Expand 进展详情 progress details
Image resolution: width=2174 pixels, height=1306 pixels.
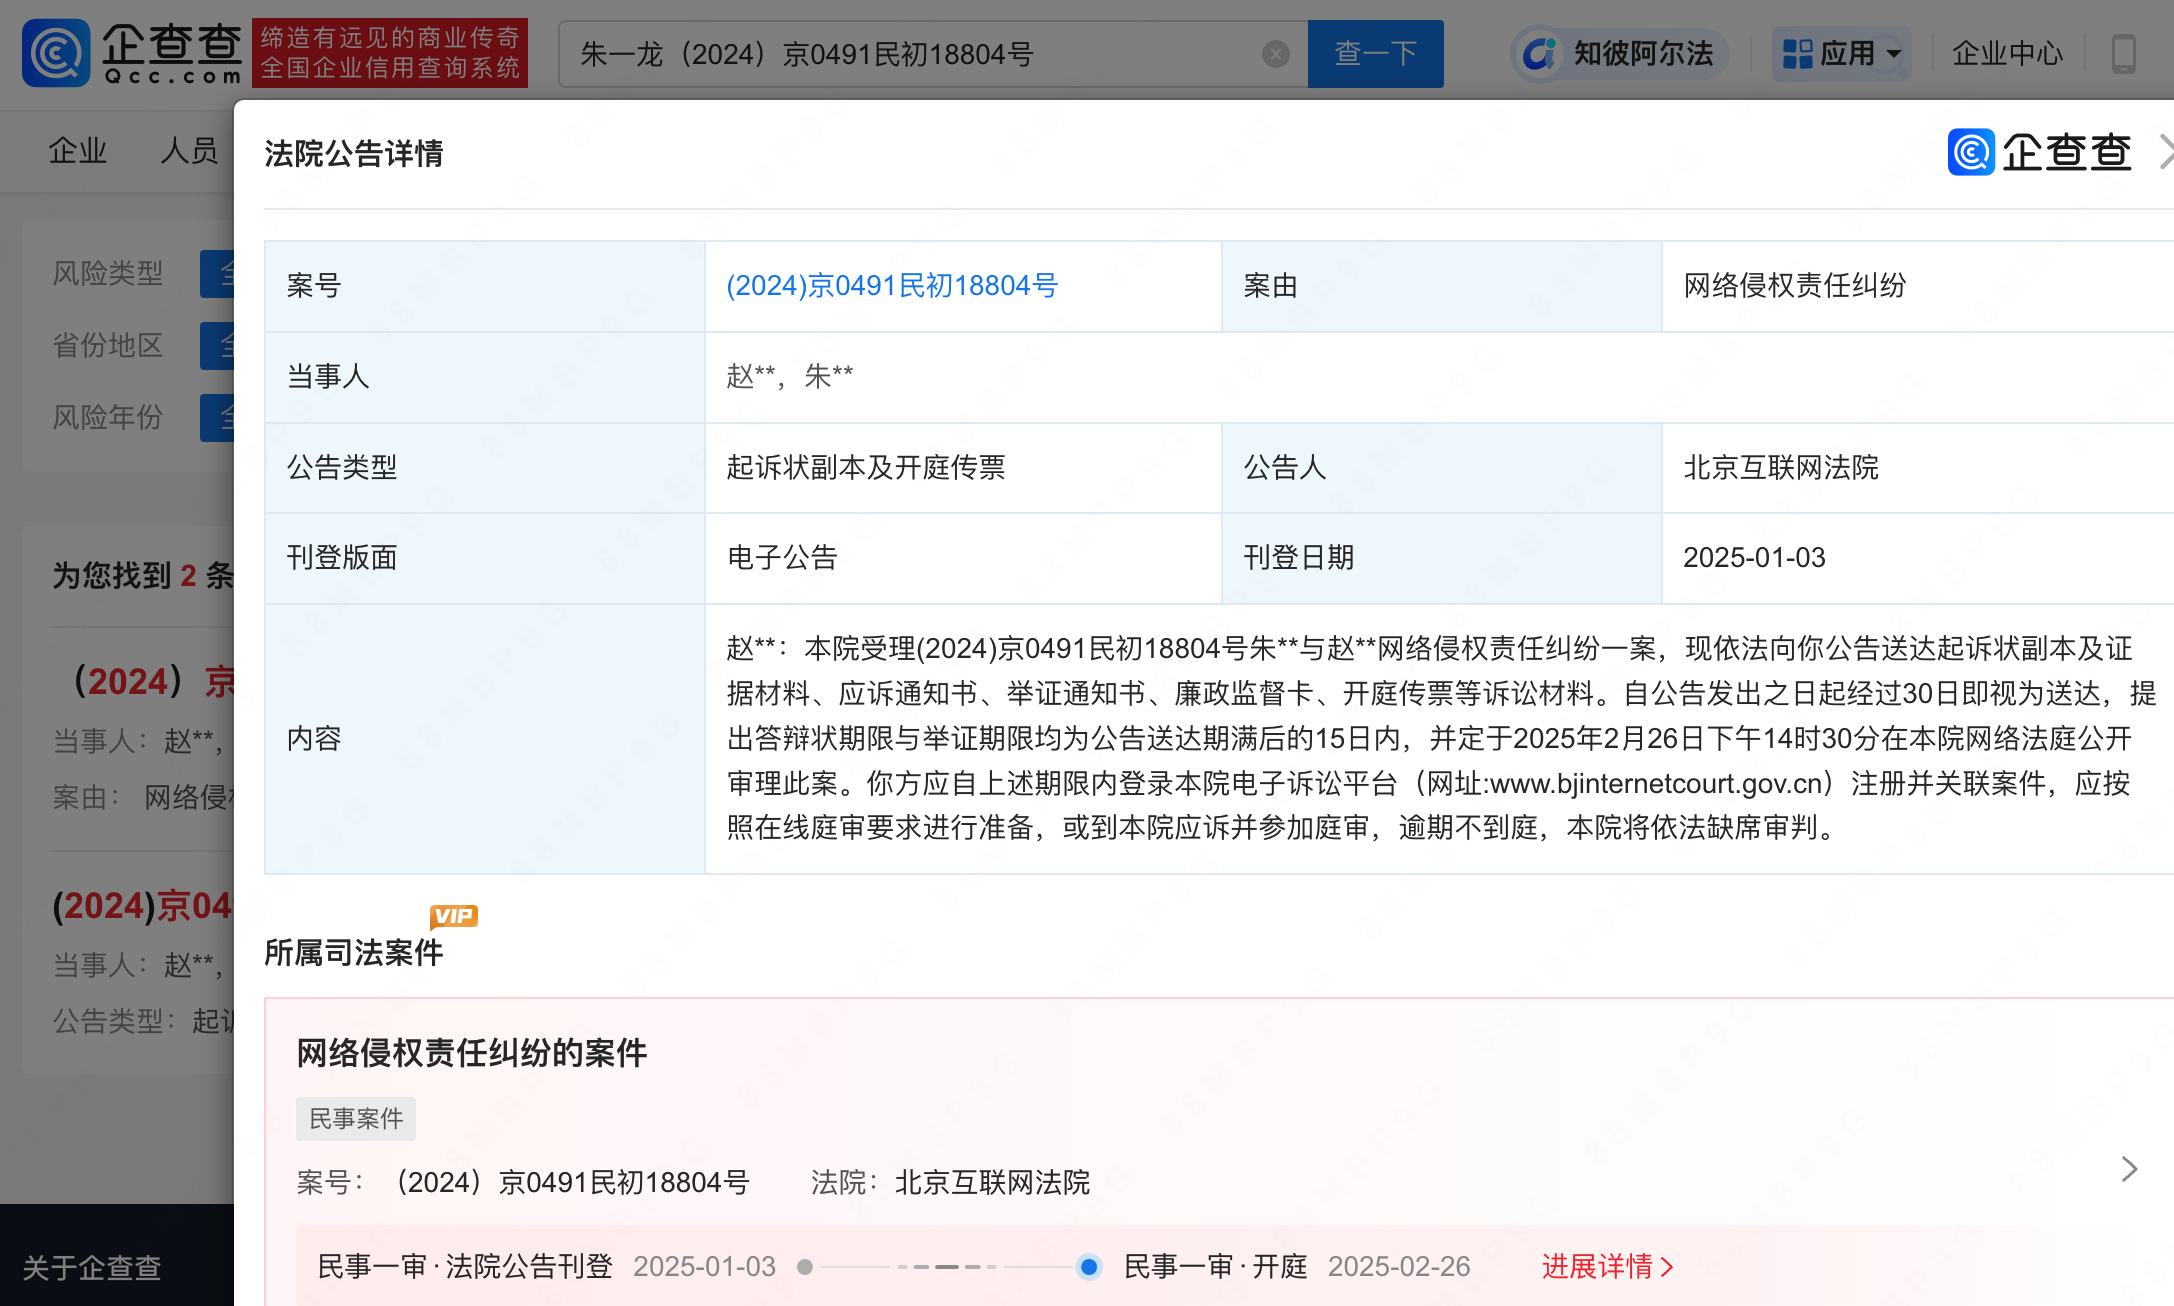coord(1607,1267)
